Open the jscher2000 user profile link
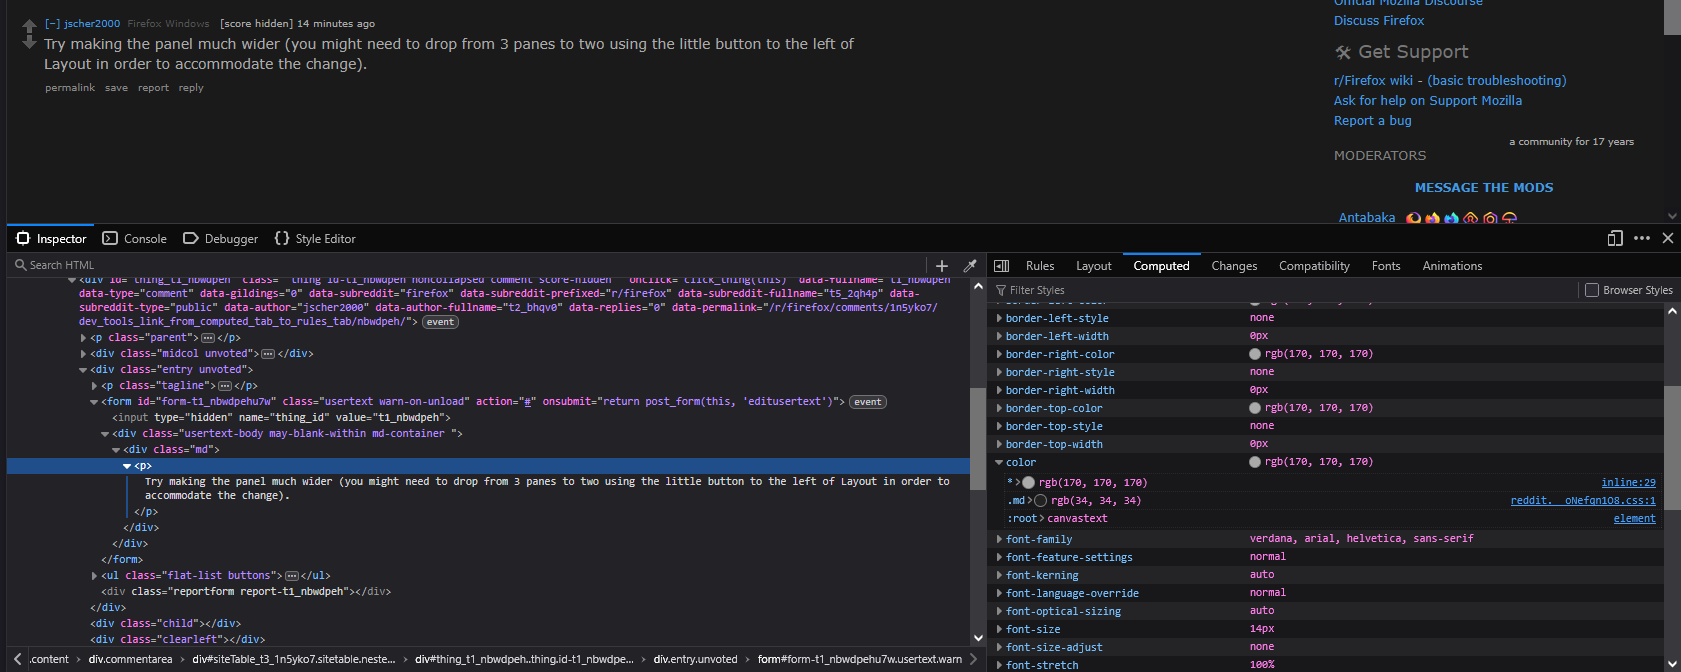 [92, 23]
